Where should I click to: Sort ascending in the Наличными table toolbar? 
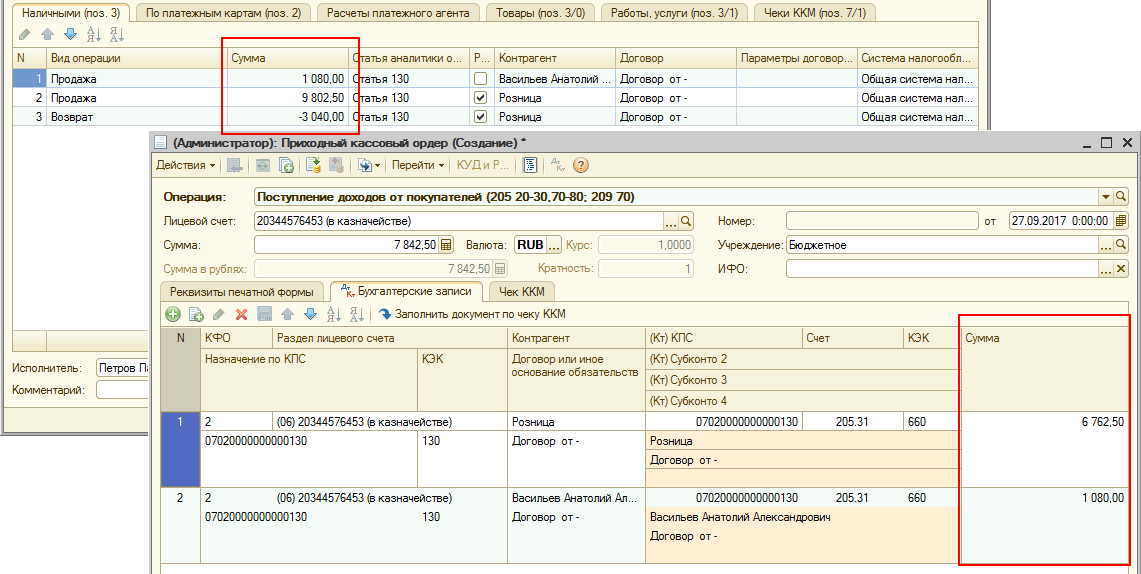[x=94, y=34]
